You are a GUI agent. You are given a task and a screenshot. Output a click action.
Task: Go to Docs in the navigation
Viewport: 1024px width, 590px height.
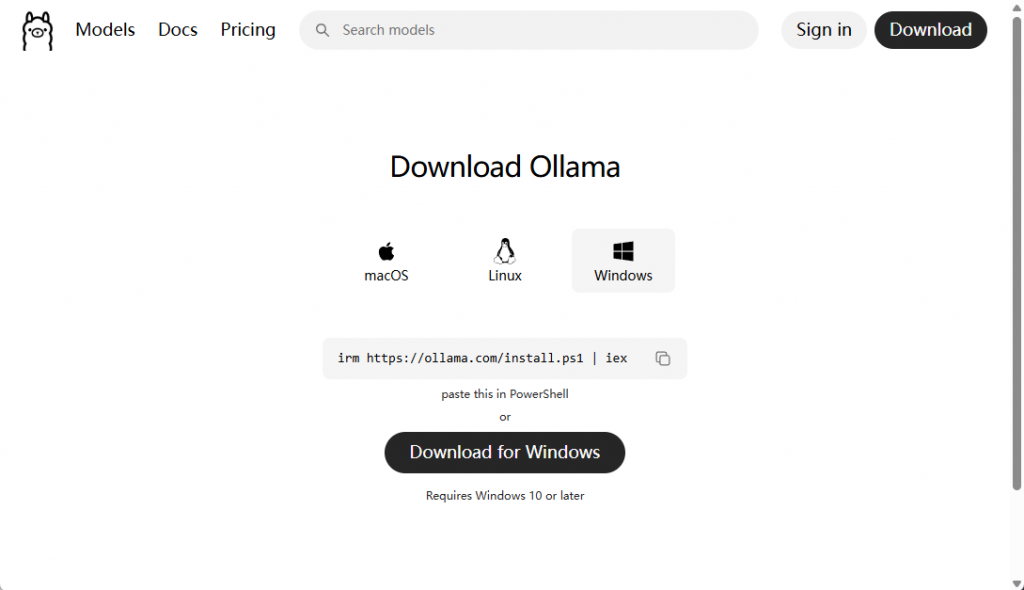[x=178, y=30]
